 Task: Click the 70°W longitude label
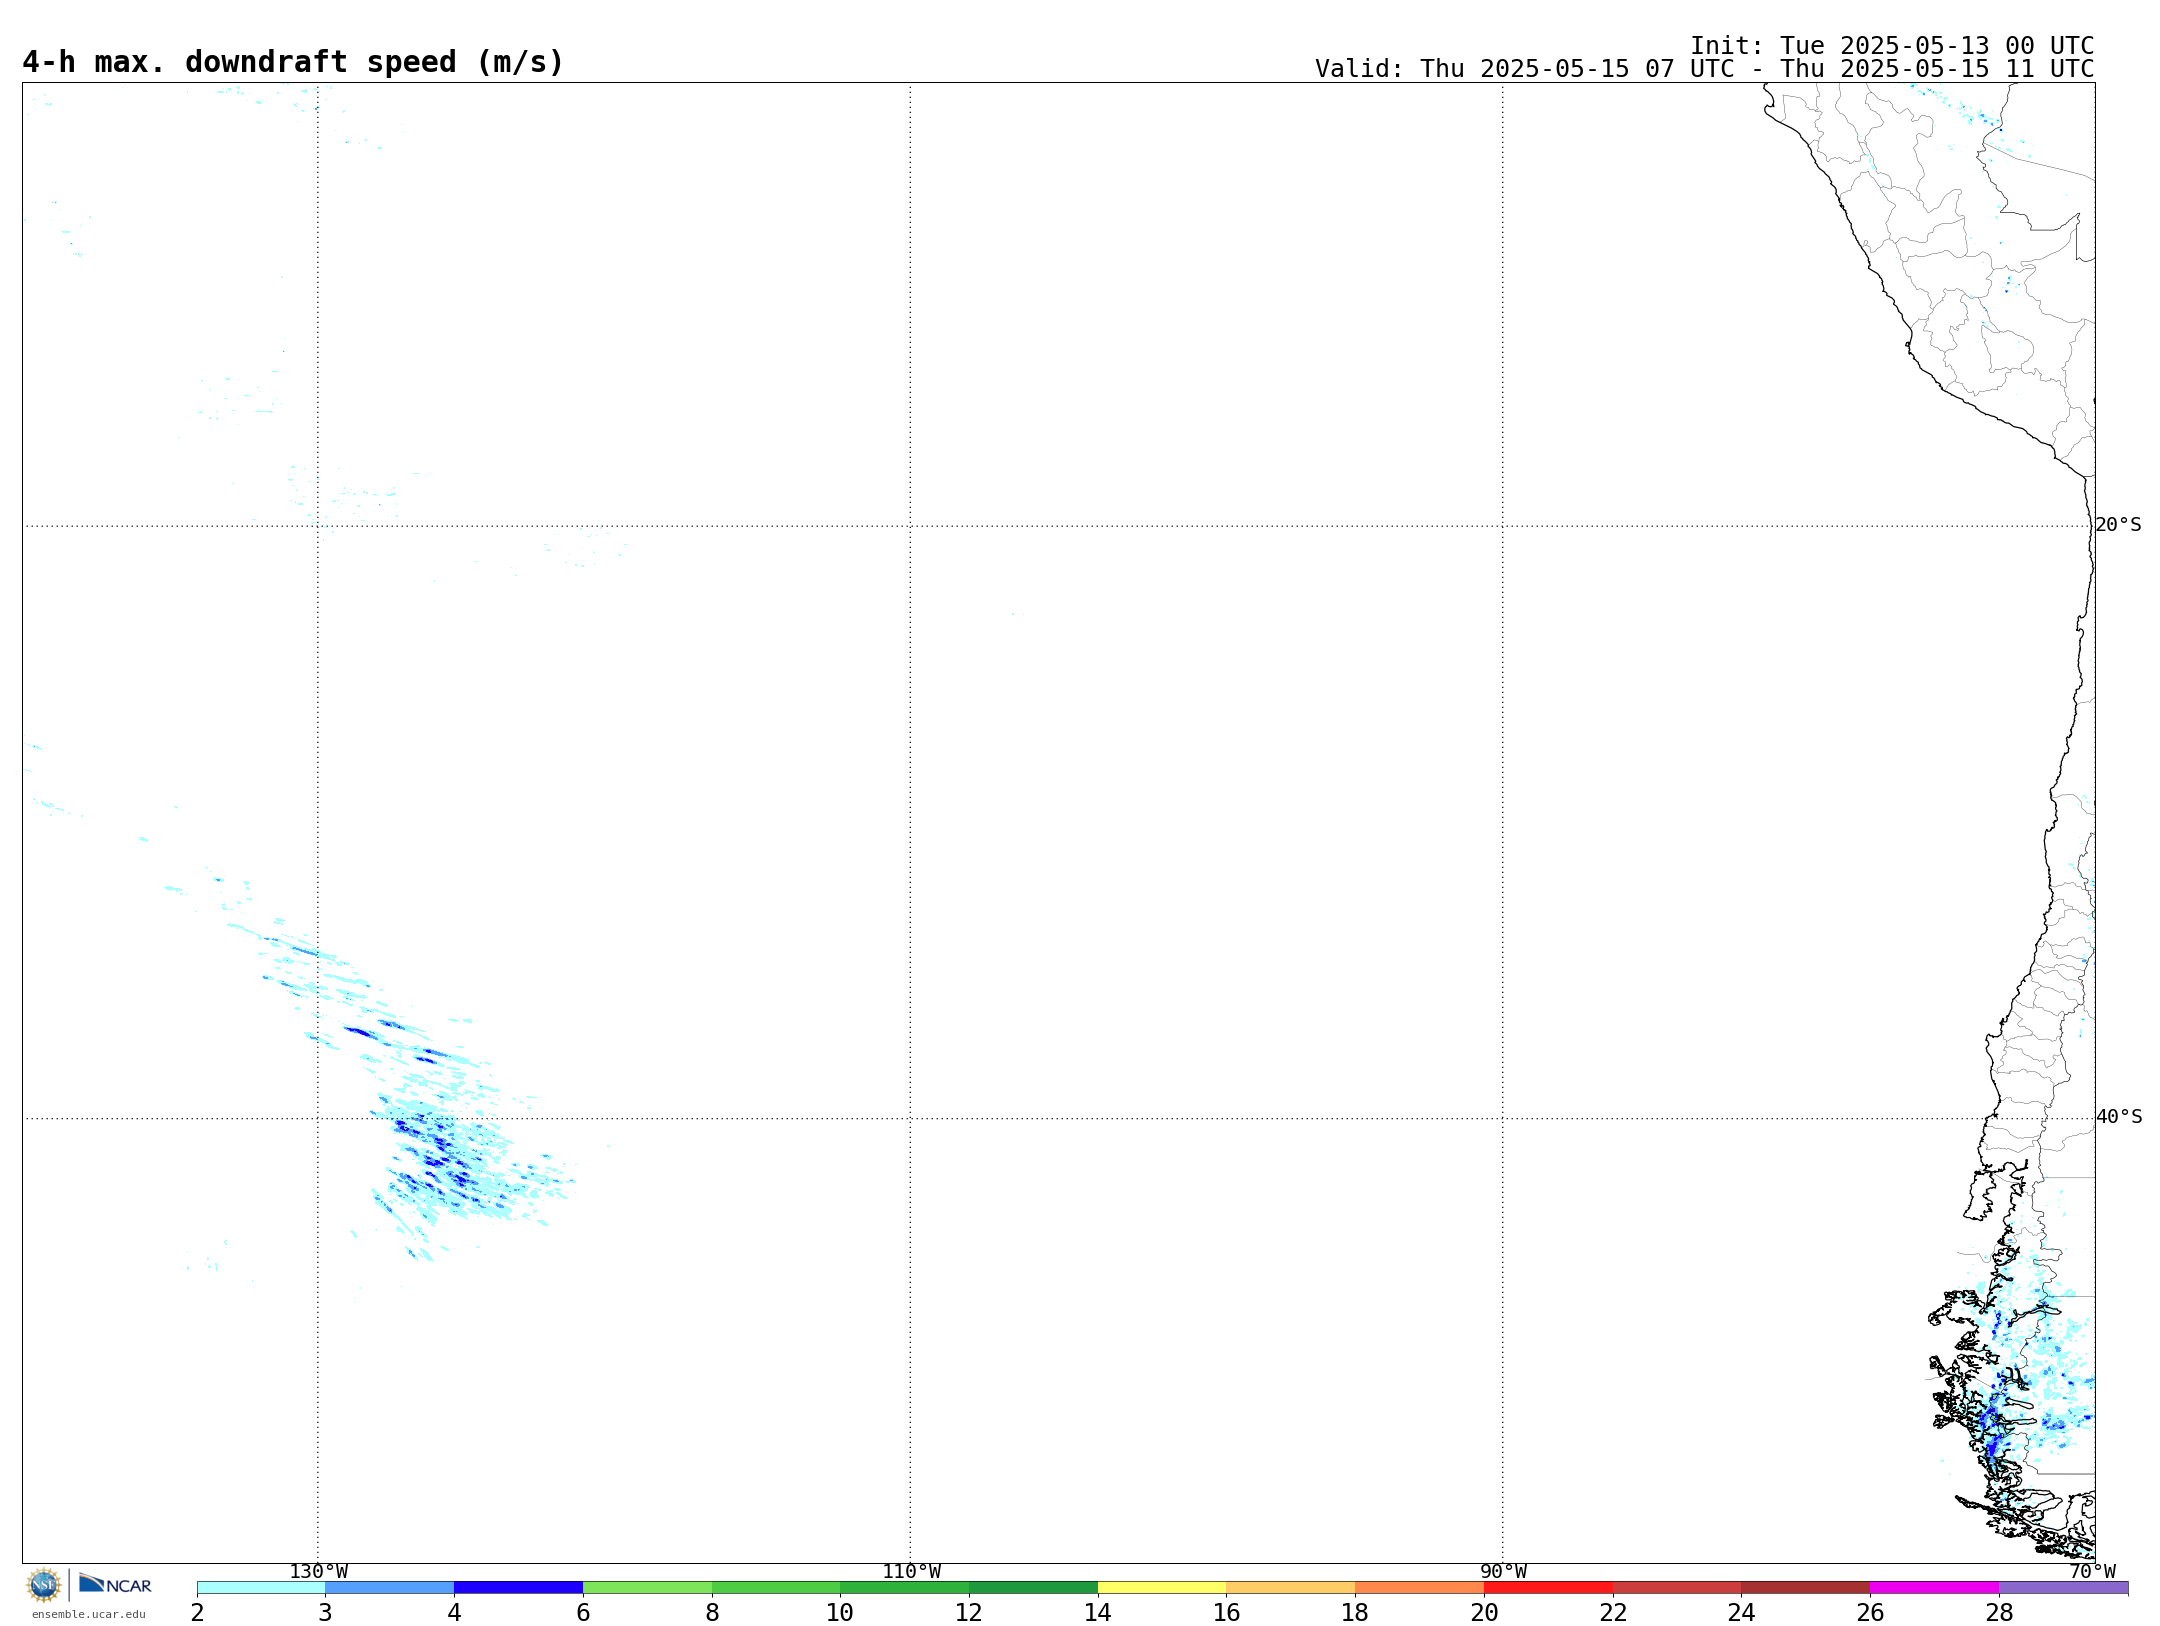(2092, 1572)
